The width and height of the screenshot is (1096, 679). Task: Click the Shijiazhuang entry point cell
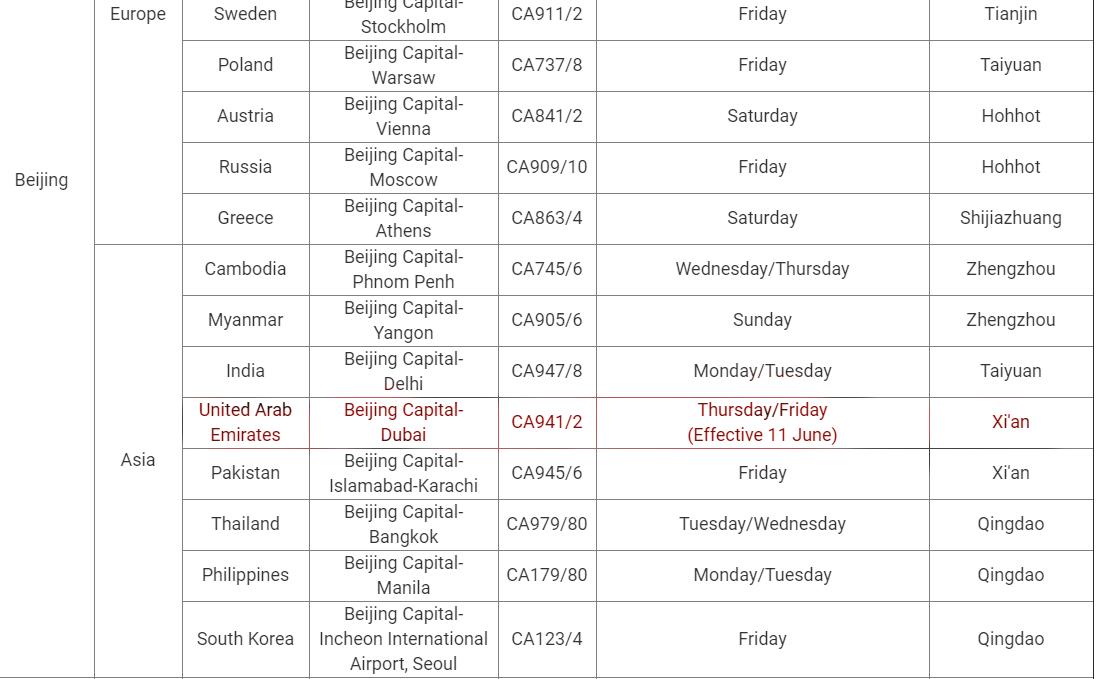click(1011, 218)
